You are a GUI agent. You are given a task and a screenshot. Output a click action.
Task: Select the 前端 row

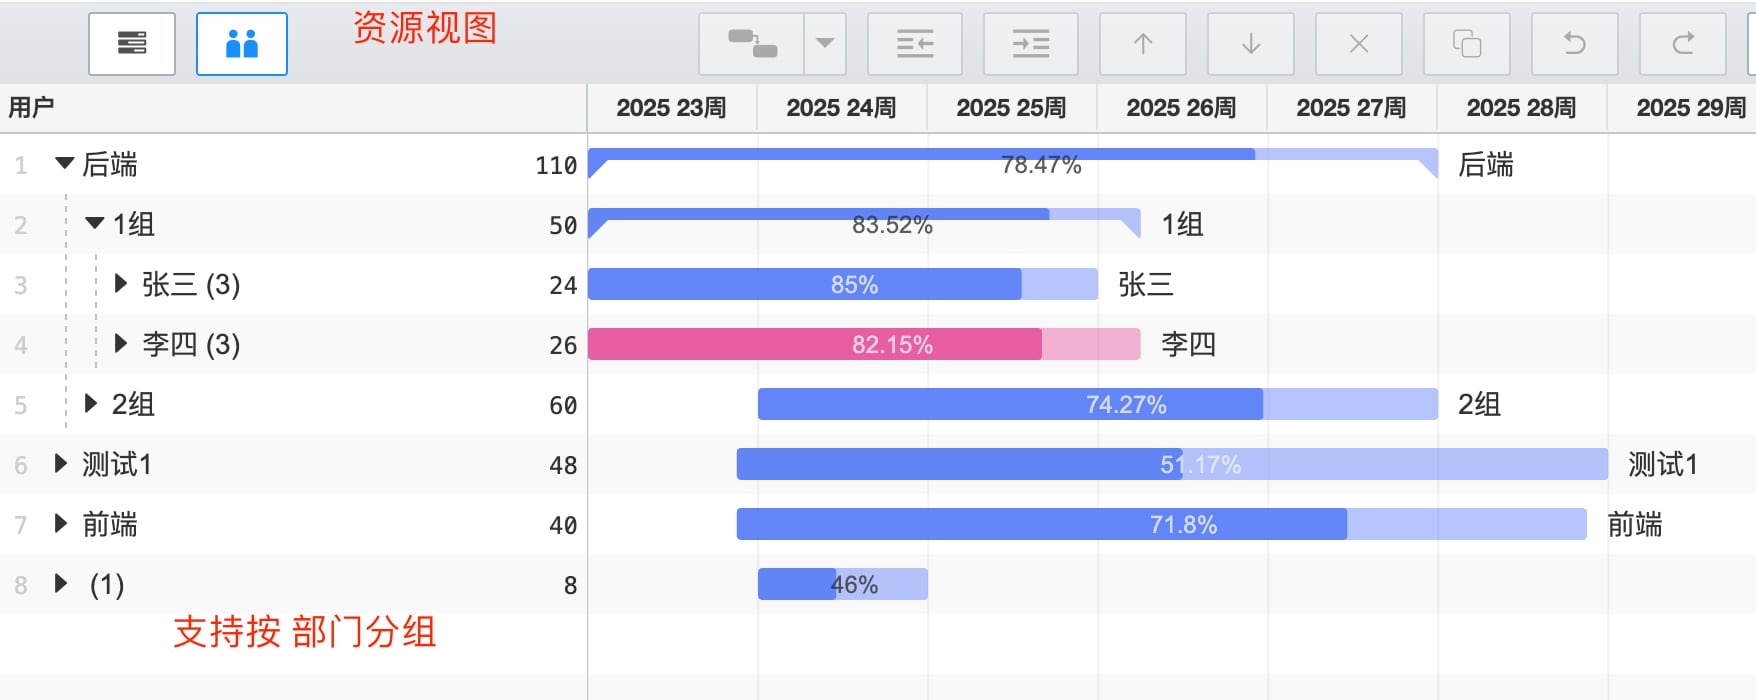click(293, 524)
